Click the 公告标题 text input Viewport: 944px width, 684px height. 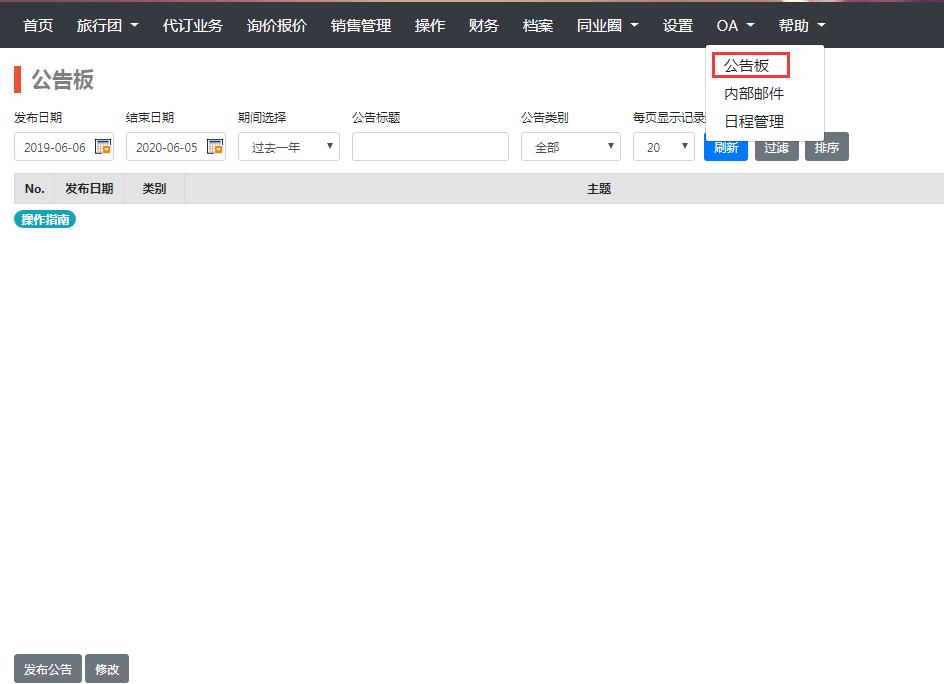click(x=430, y=147)
